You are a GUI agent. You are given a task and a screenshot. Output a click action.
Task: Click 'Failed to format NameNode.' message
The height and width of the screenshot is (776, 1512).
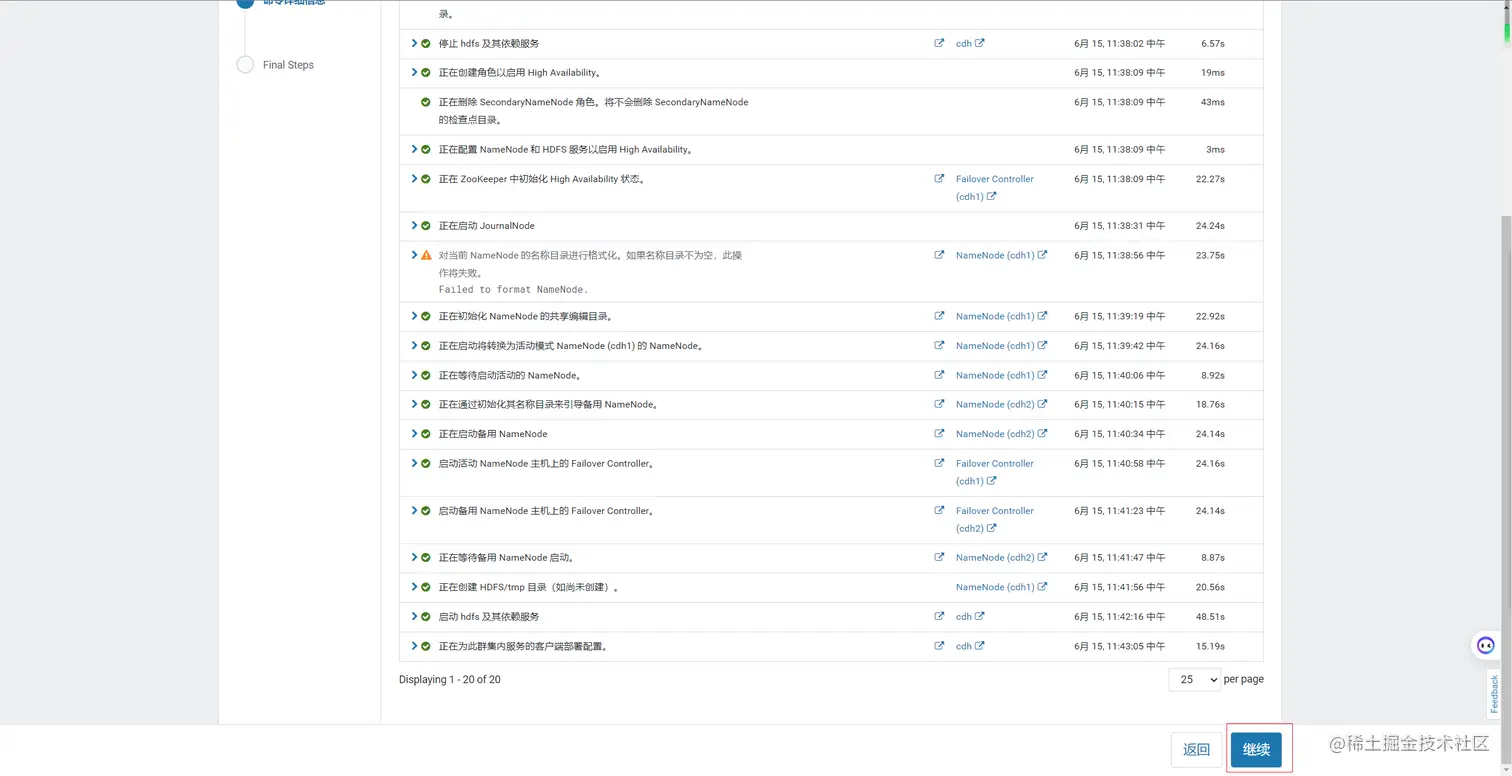pos(513,290)
